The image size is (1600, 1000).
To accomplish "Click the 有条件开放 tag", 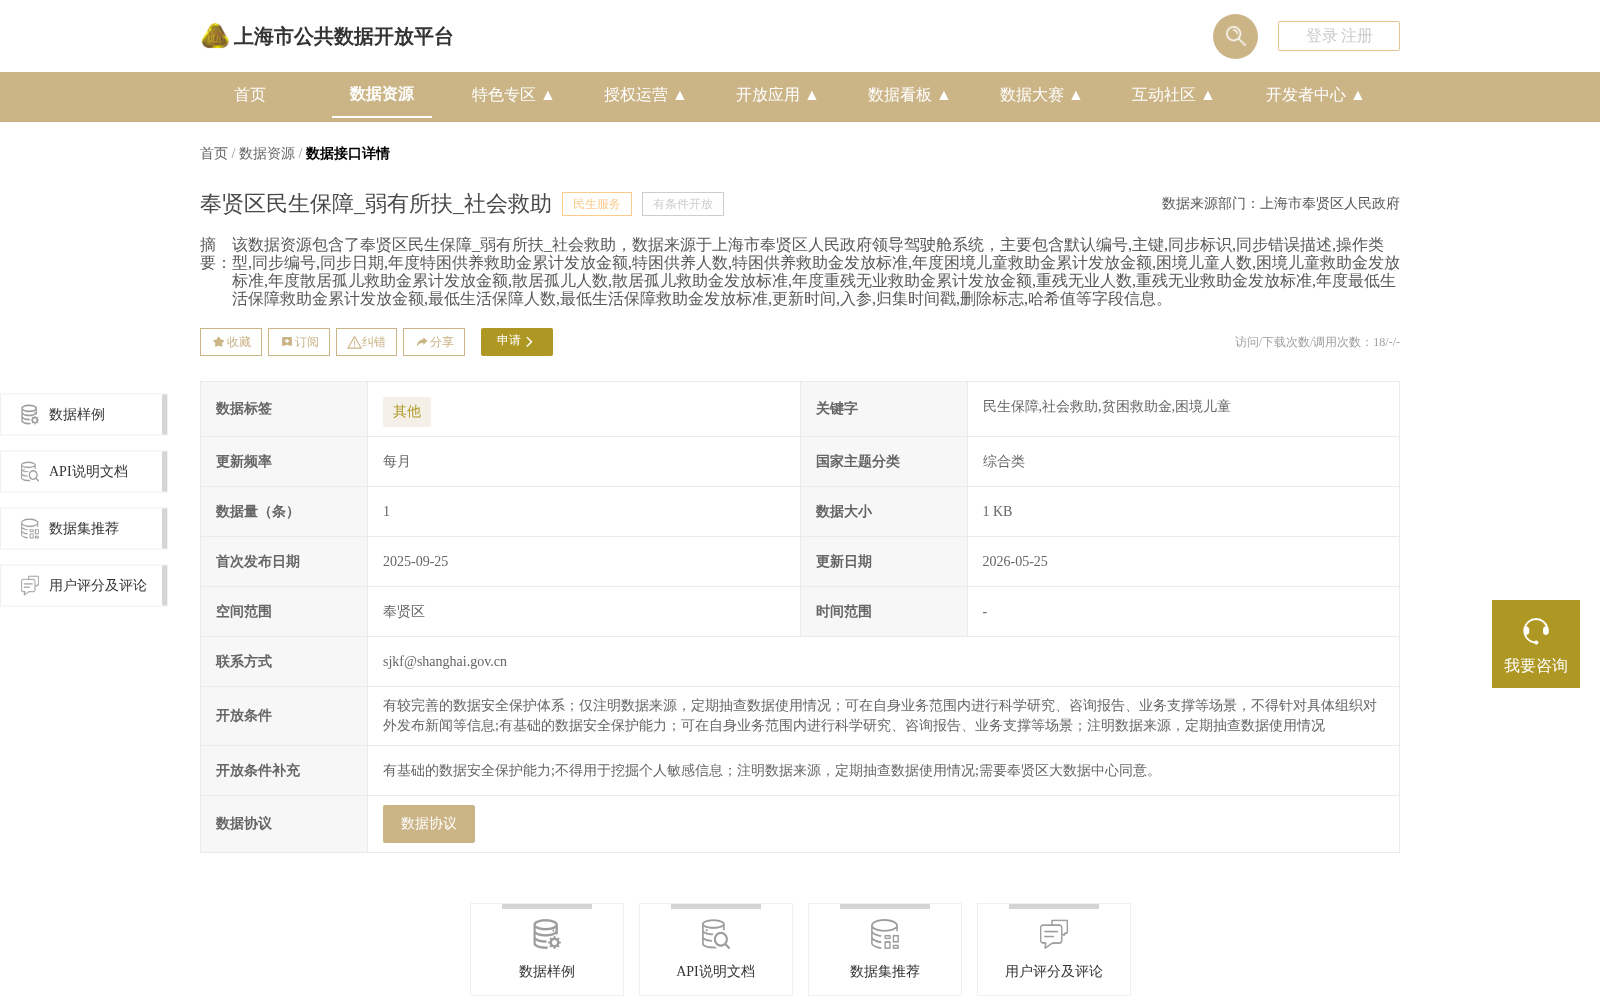I will pos(683,204).
